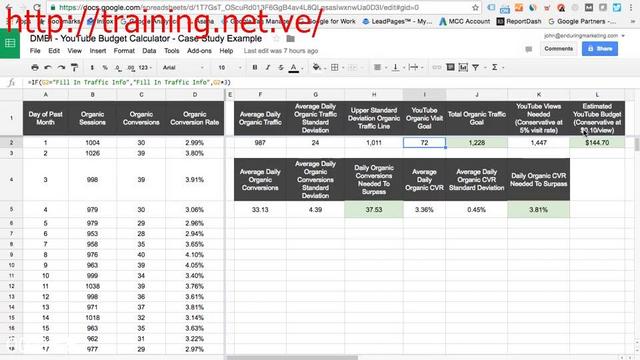Select cell with value $144.70
The image size is (640, 360).
[597, 142]
